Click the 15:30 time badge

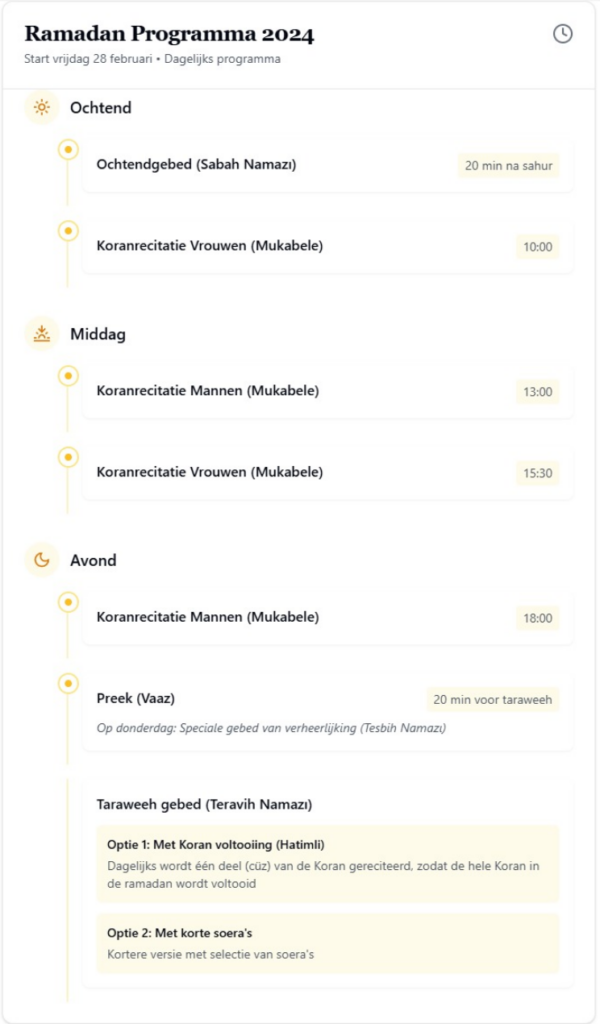(x=537, y=473)
